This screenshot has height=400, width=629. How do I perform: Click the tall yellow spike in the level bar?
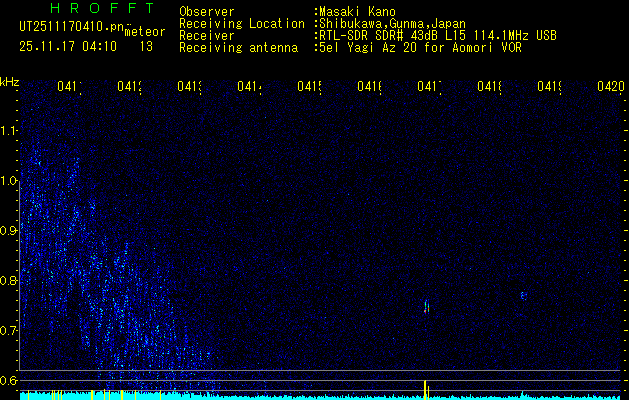tap(427, 389)
